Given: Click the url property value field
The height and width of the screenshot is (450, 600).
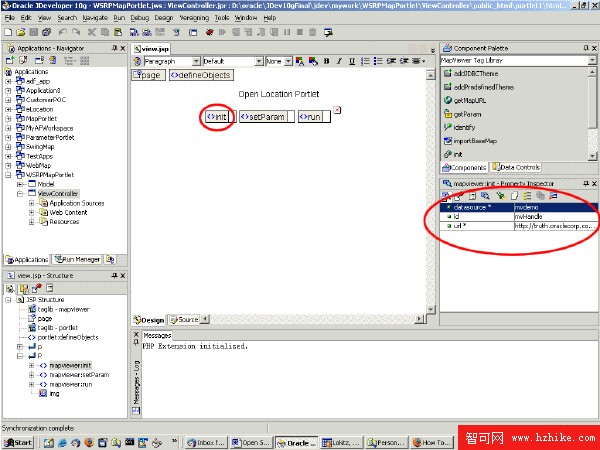Looking at the screenshot, I should click(x=555, y=226).
